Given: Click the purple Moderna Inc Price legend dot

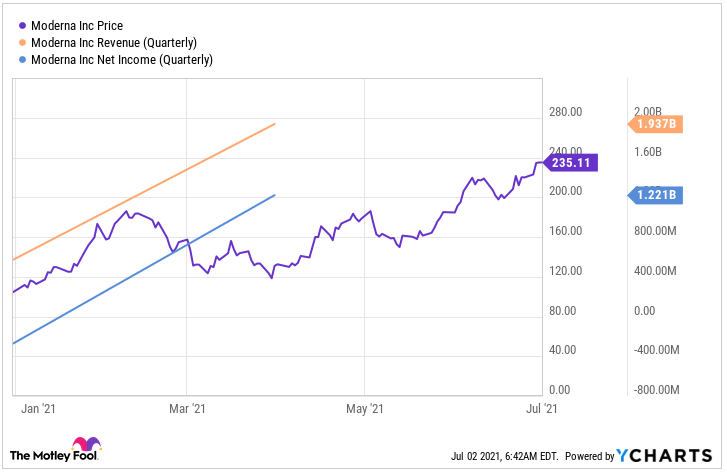Looking at the screenshot, I should pos(19,25).
